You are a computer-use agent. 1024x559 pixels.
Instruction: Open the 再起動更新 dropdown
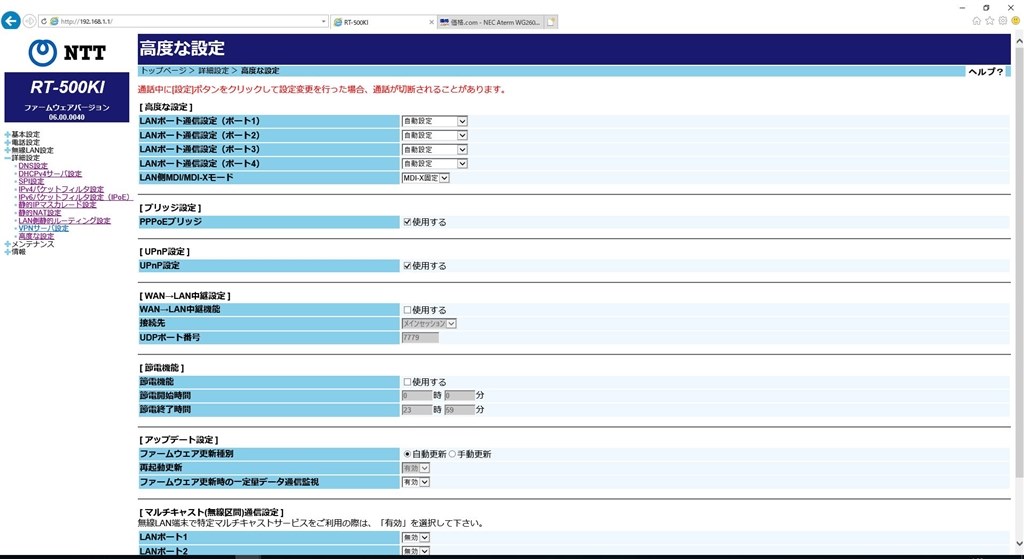coord(416,468)
